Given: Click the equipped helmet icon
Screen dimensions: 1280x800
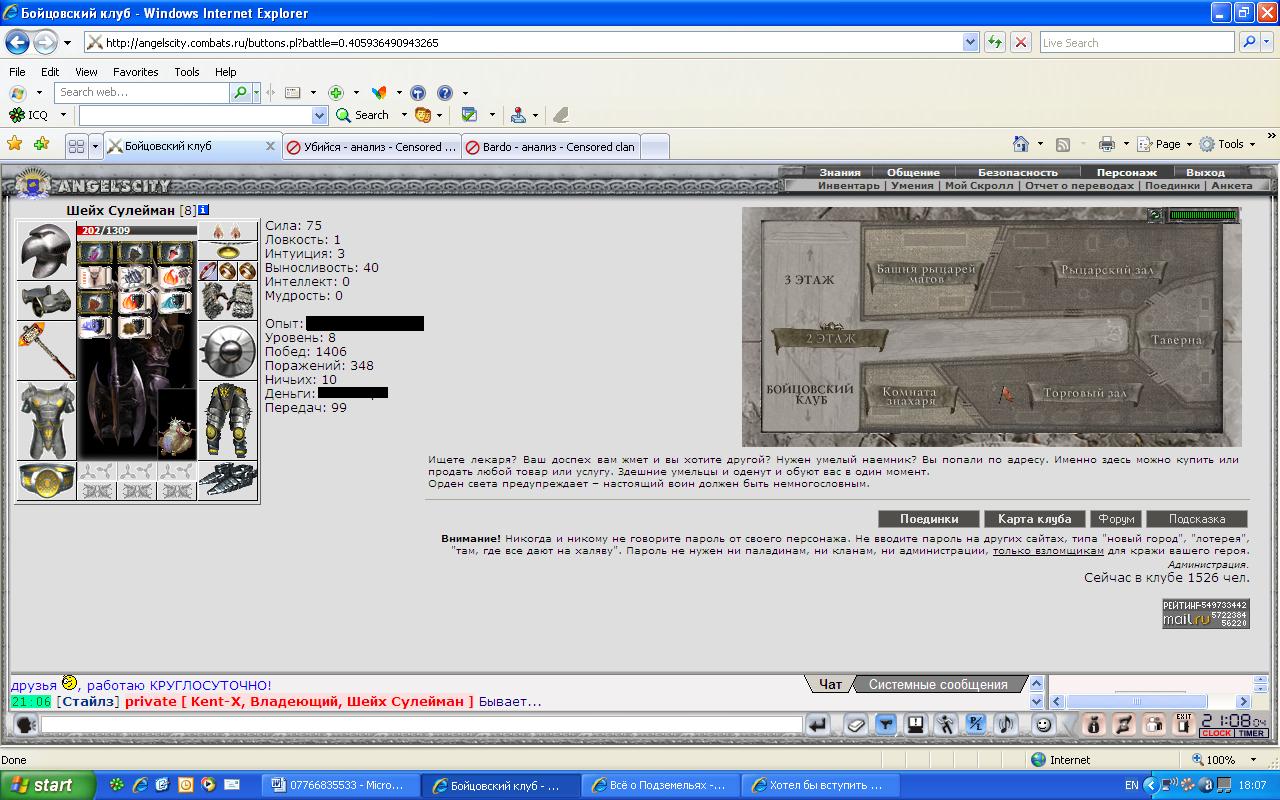Looking at the screenshot, I should 46,250.
